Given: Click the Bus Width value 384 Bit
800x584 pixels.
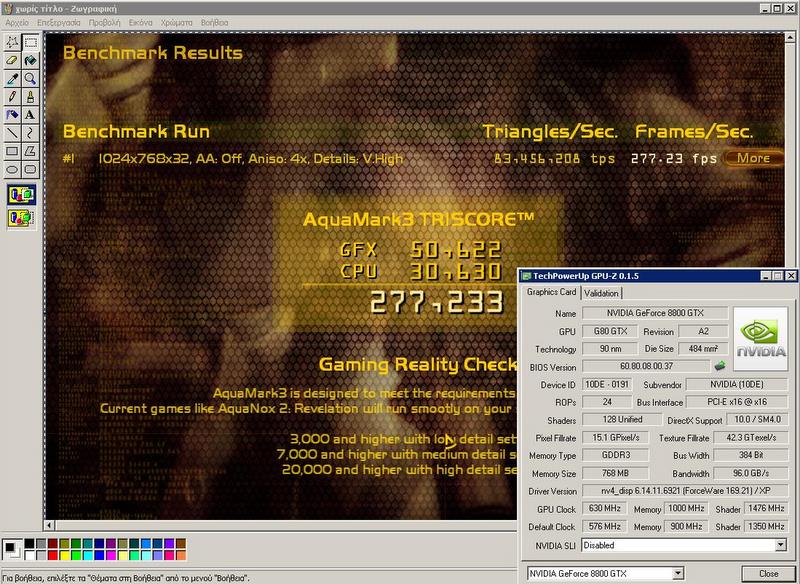Looking at the screenshot, I should [x=751, y=455].
